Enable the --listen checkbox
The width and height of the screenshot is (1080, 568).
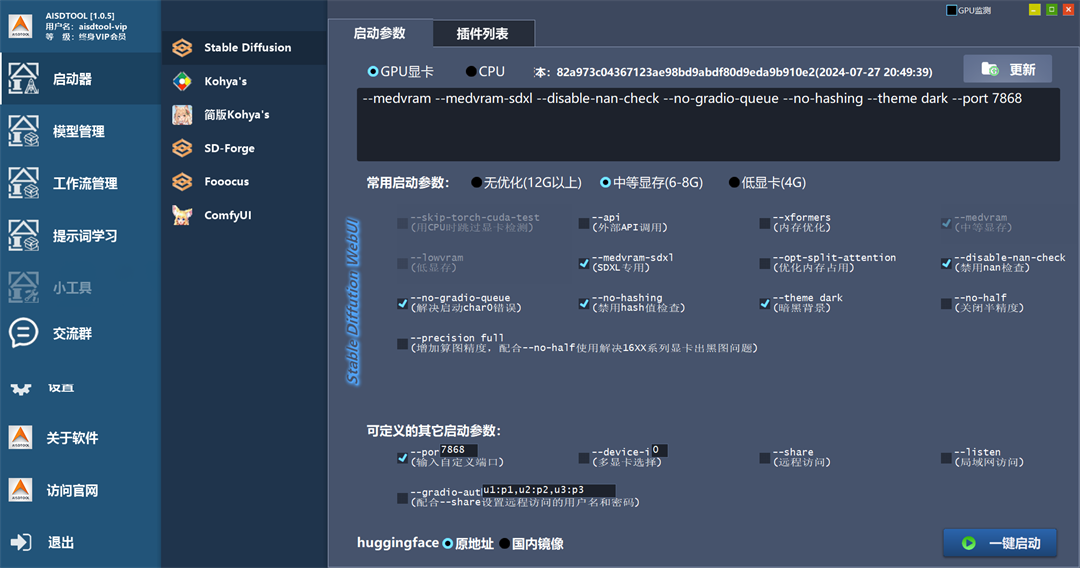[946, 458]
